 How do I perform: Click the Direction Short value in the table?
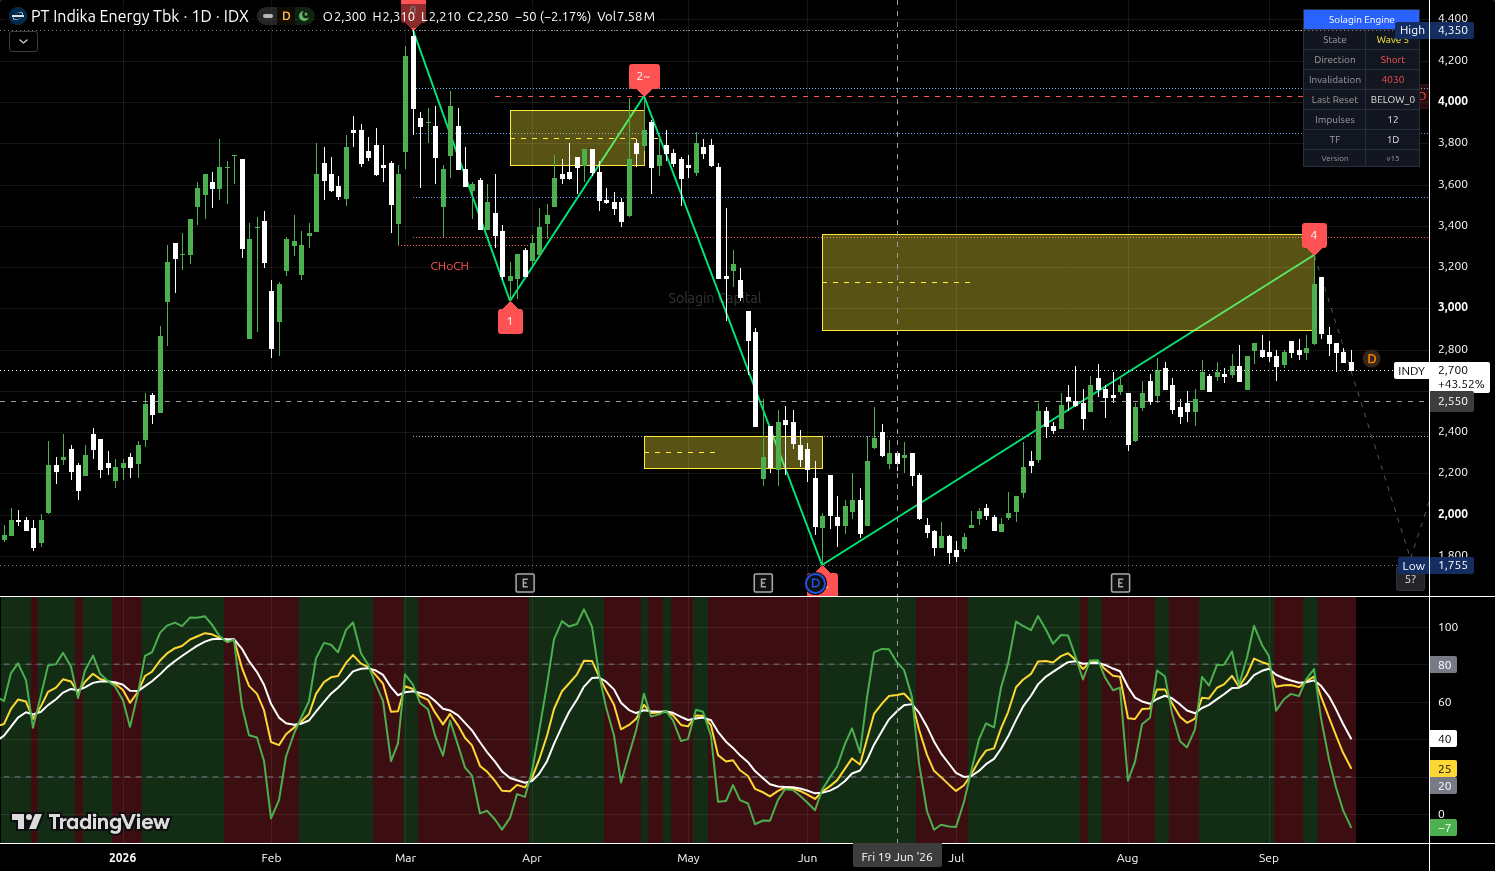pos(1393,60)
